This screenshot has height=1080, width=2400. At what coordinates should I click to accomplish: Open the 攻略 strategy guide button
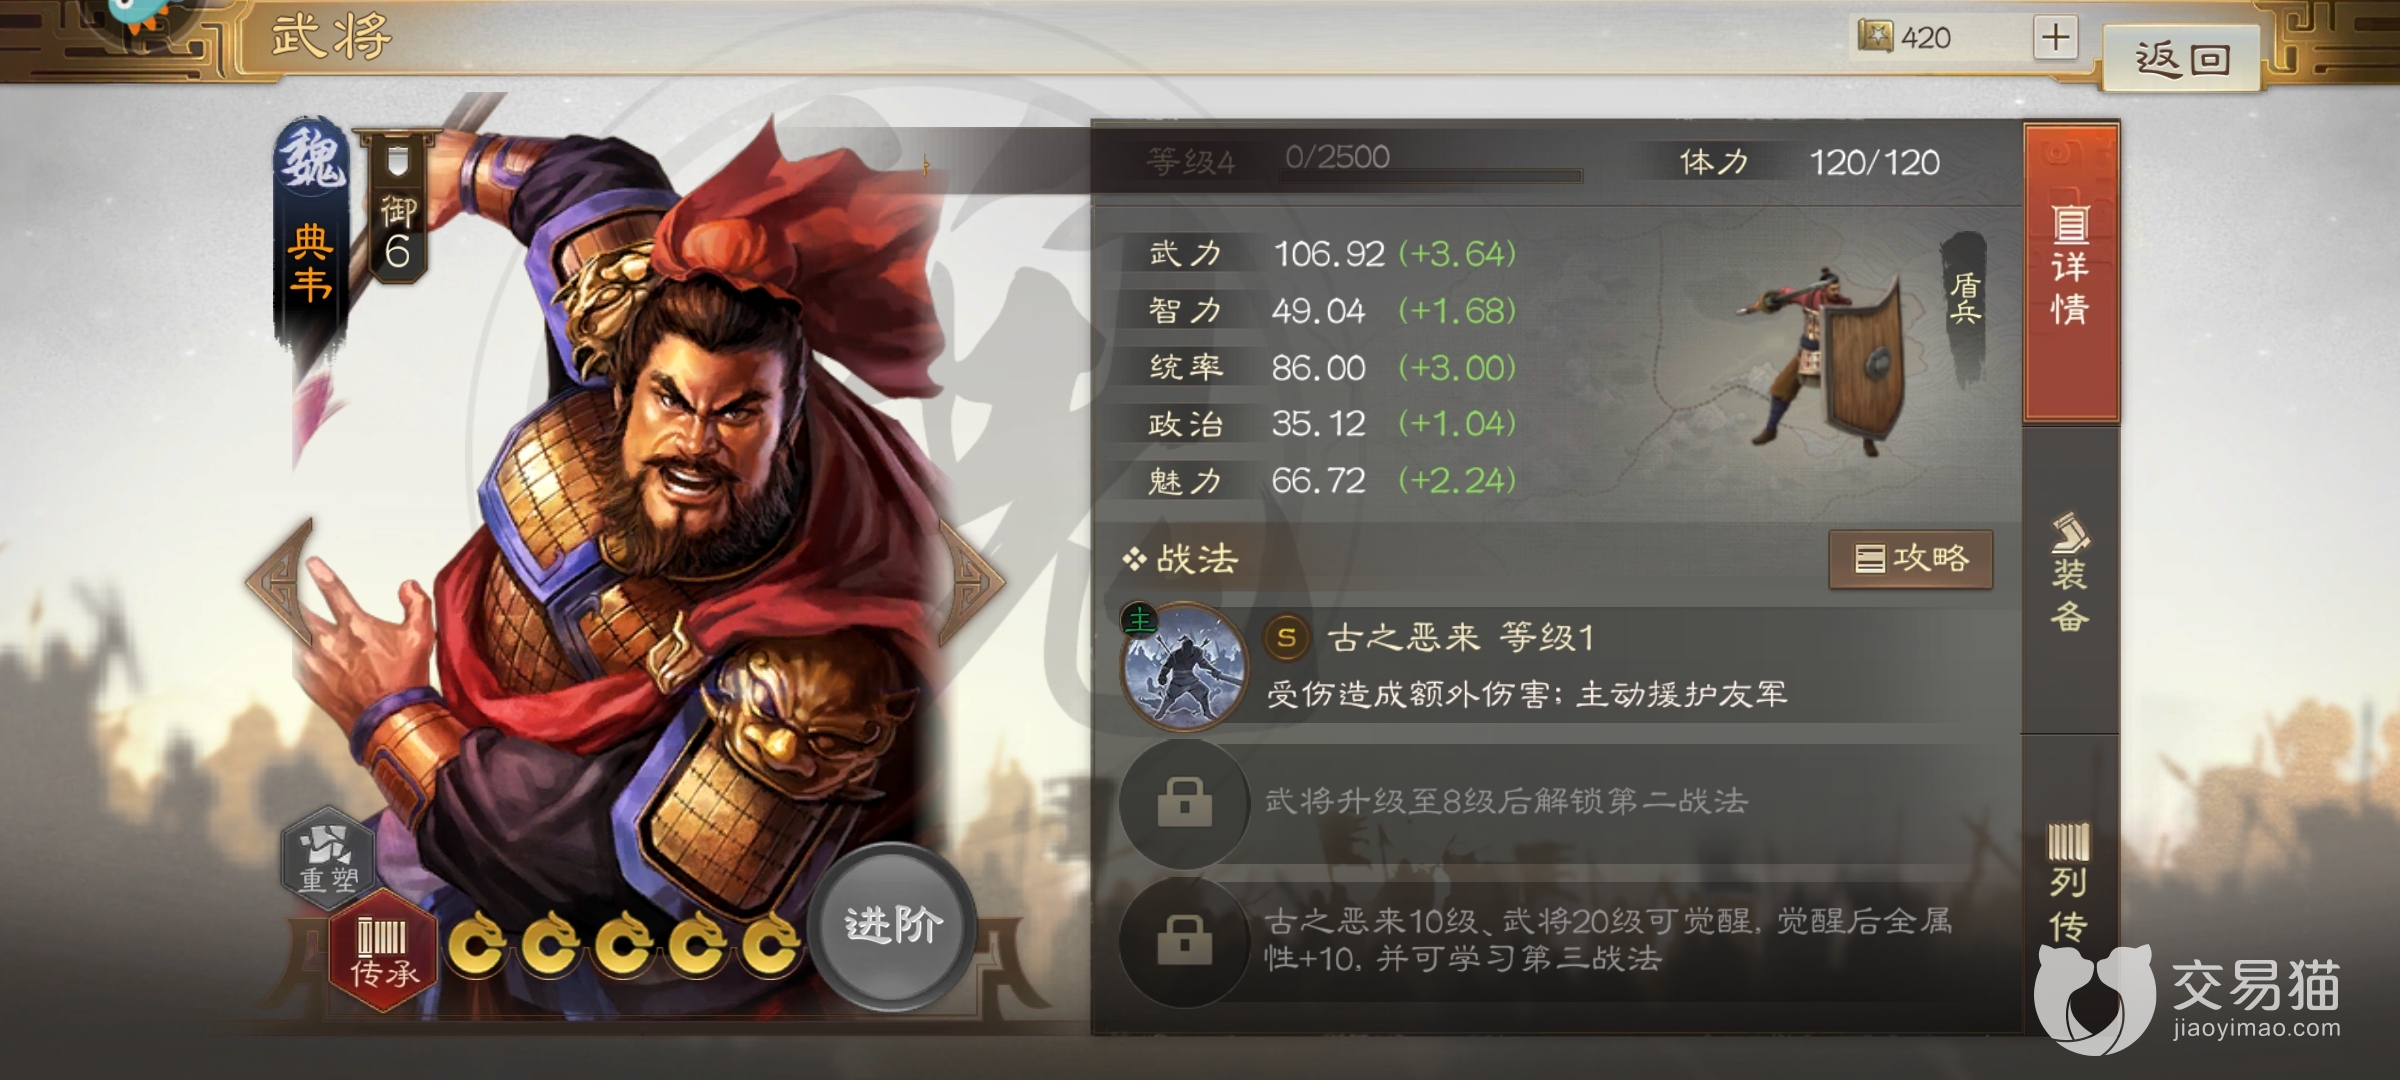(1911, 558)
